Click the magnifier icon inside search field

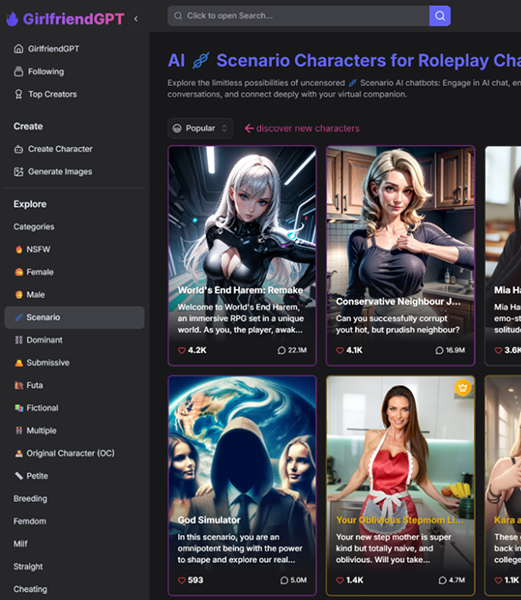(x=178, y=16)
